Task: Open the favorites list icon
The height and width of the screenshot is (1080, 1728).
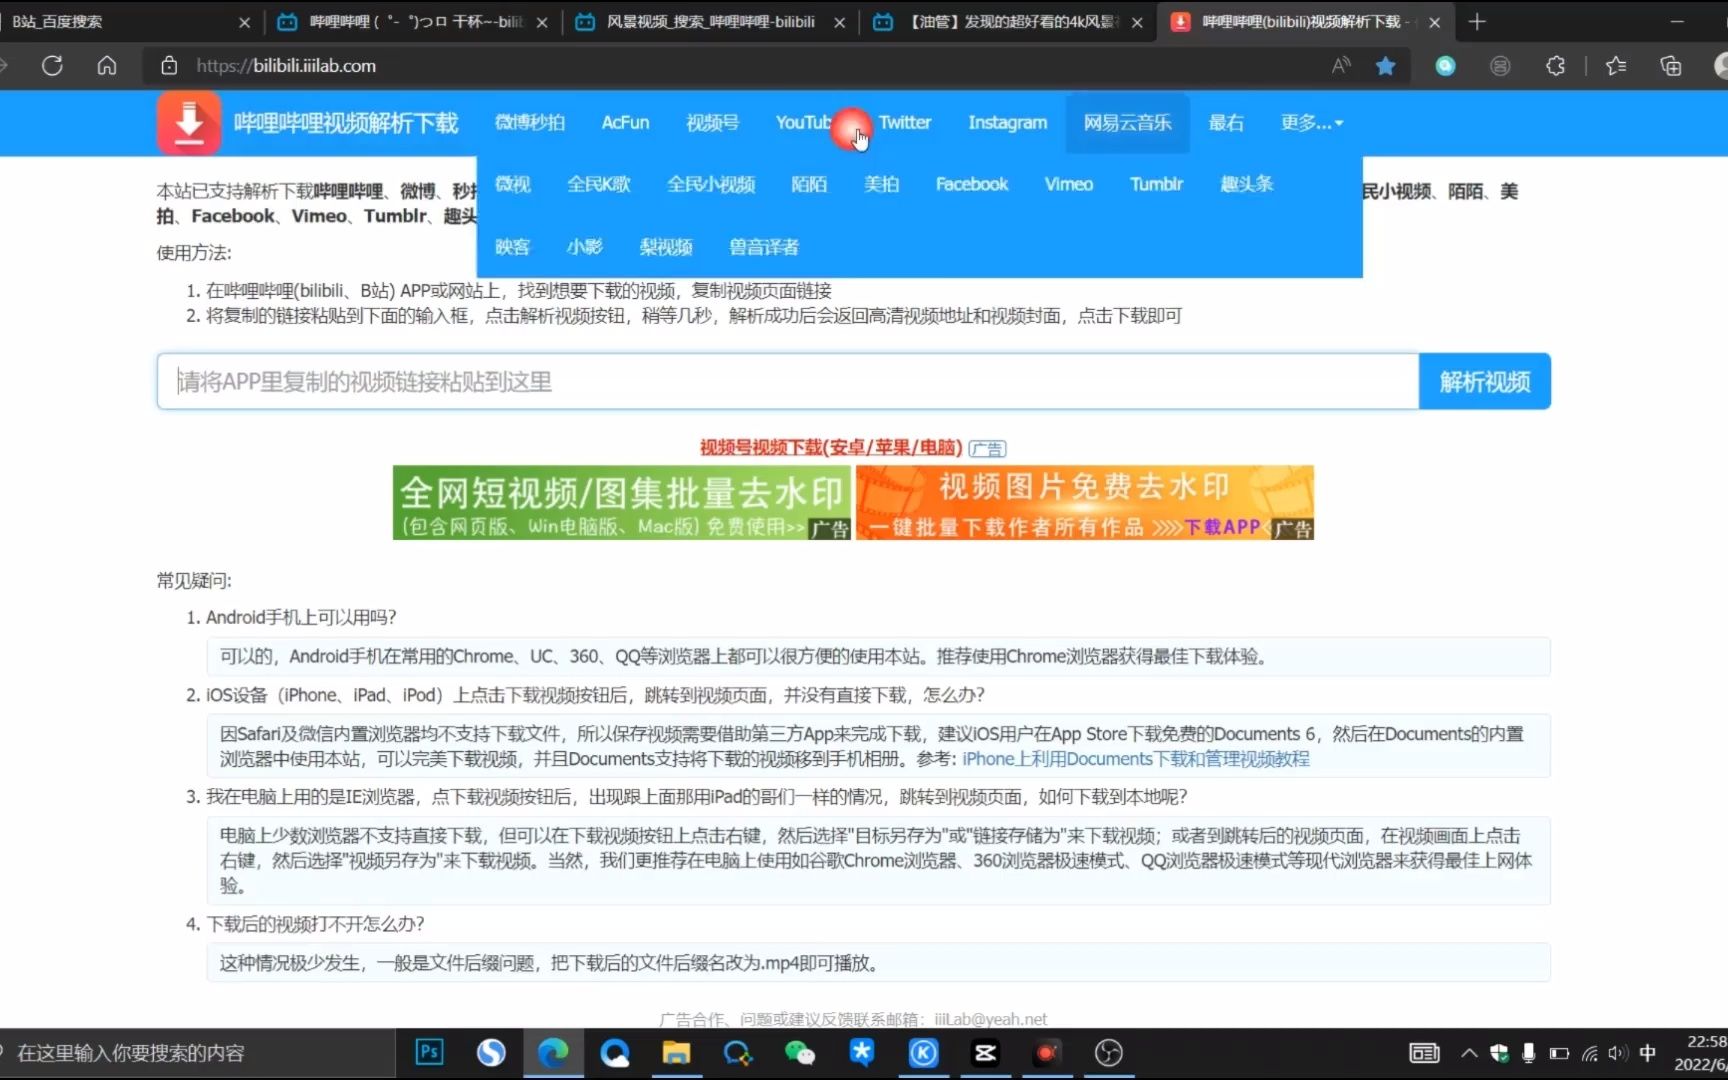Action: 1615,66
